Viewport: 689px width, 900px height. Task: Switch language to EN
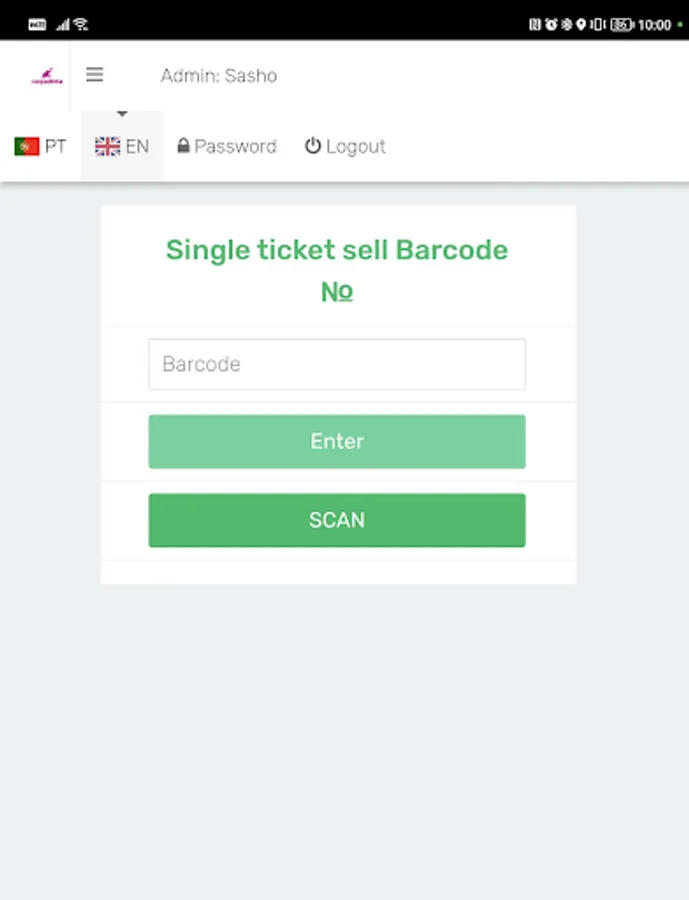pos(122,147)
